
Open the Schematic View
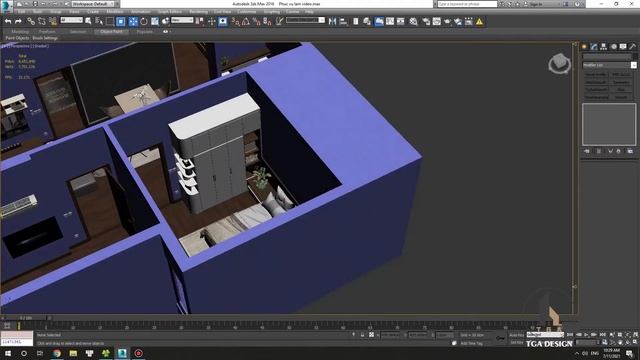click(400, 21)
